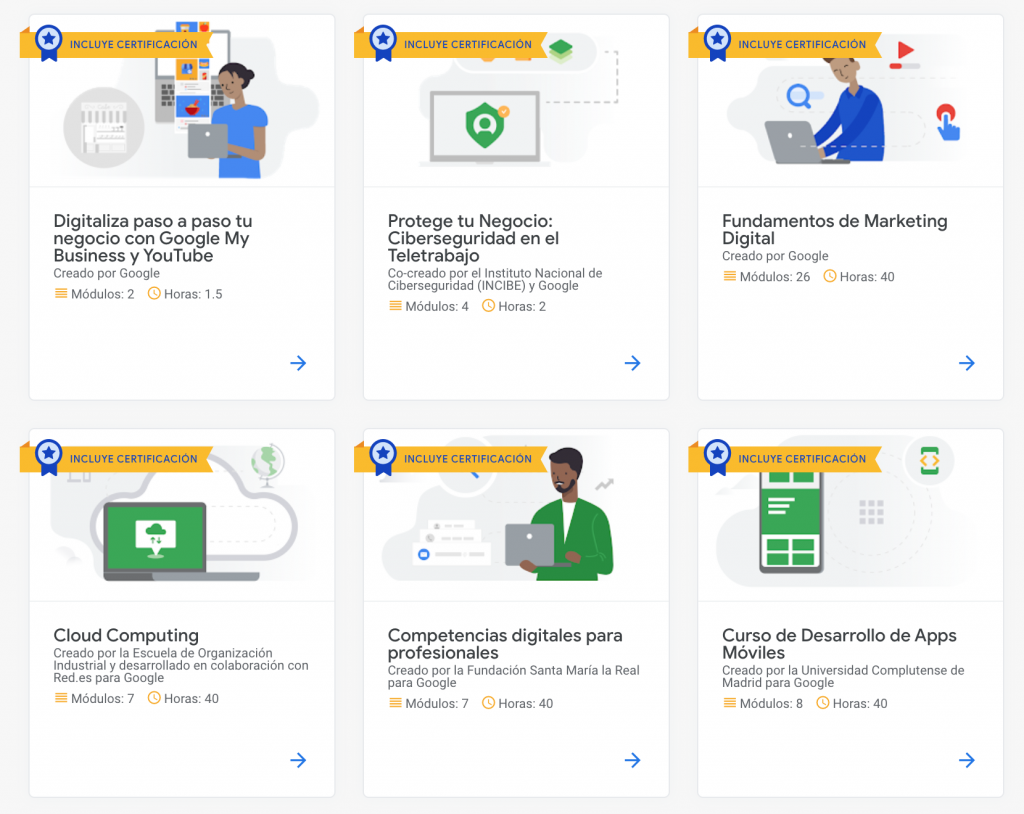Click the clock icon on Competencias digitales card
This screenshot has height=814, width=1024.
[x=488, y=703]
